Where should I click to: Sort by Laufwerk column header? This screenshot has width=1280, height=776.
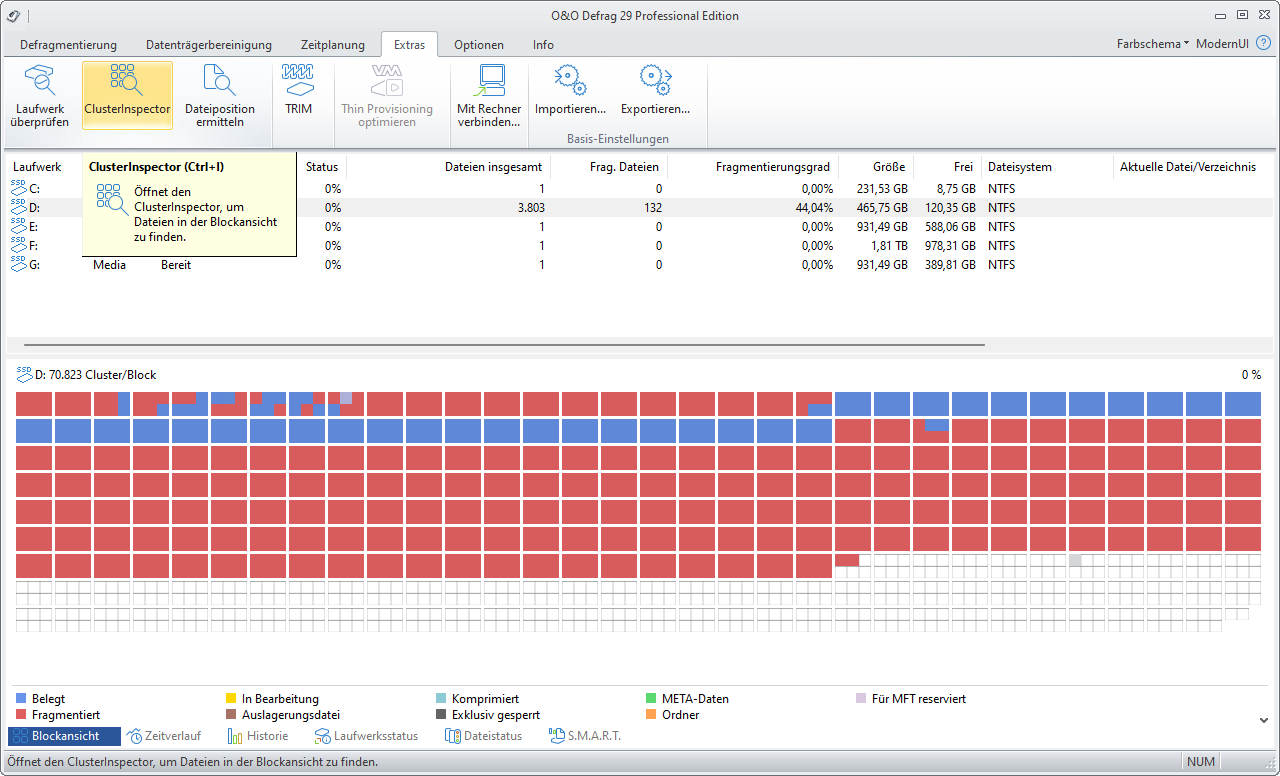(37, 167)
